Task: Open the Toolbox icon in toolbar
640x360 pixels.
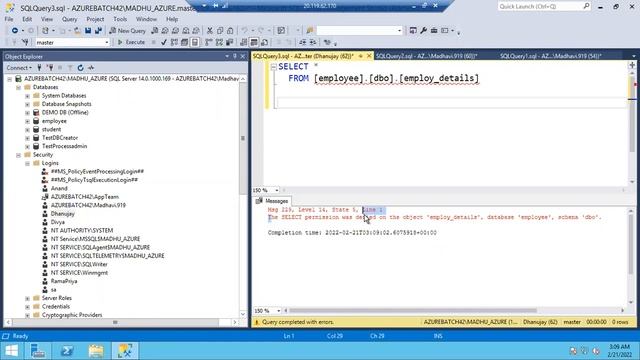Action: [x=434, y=31]
